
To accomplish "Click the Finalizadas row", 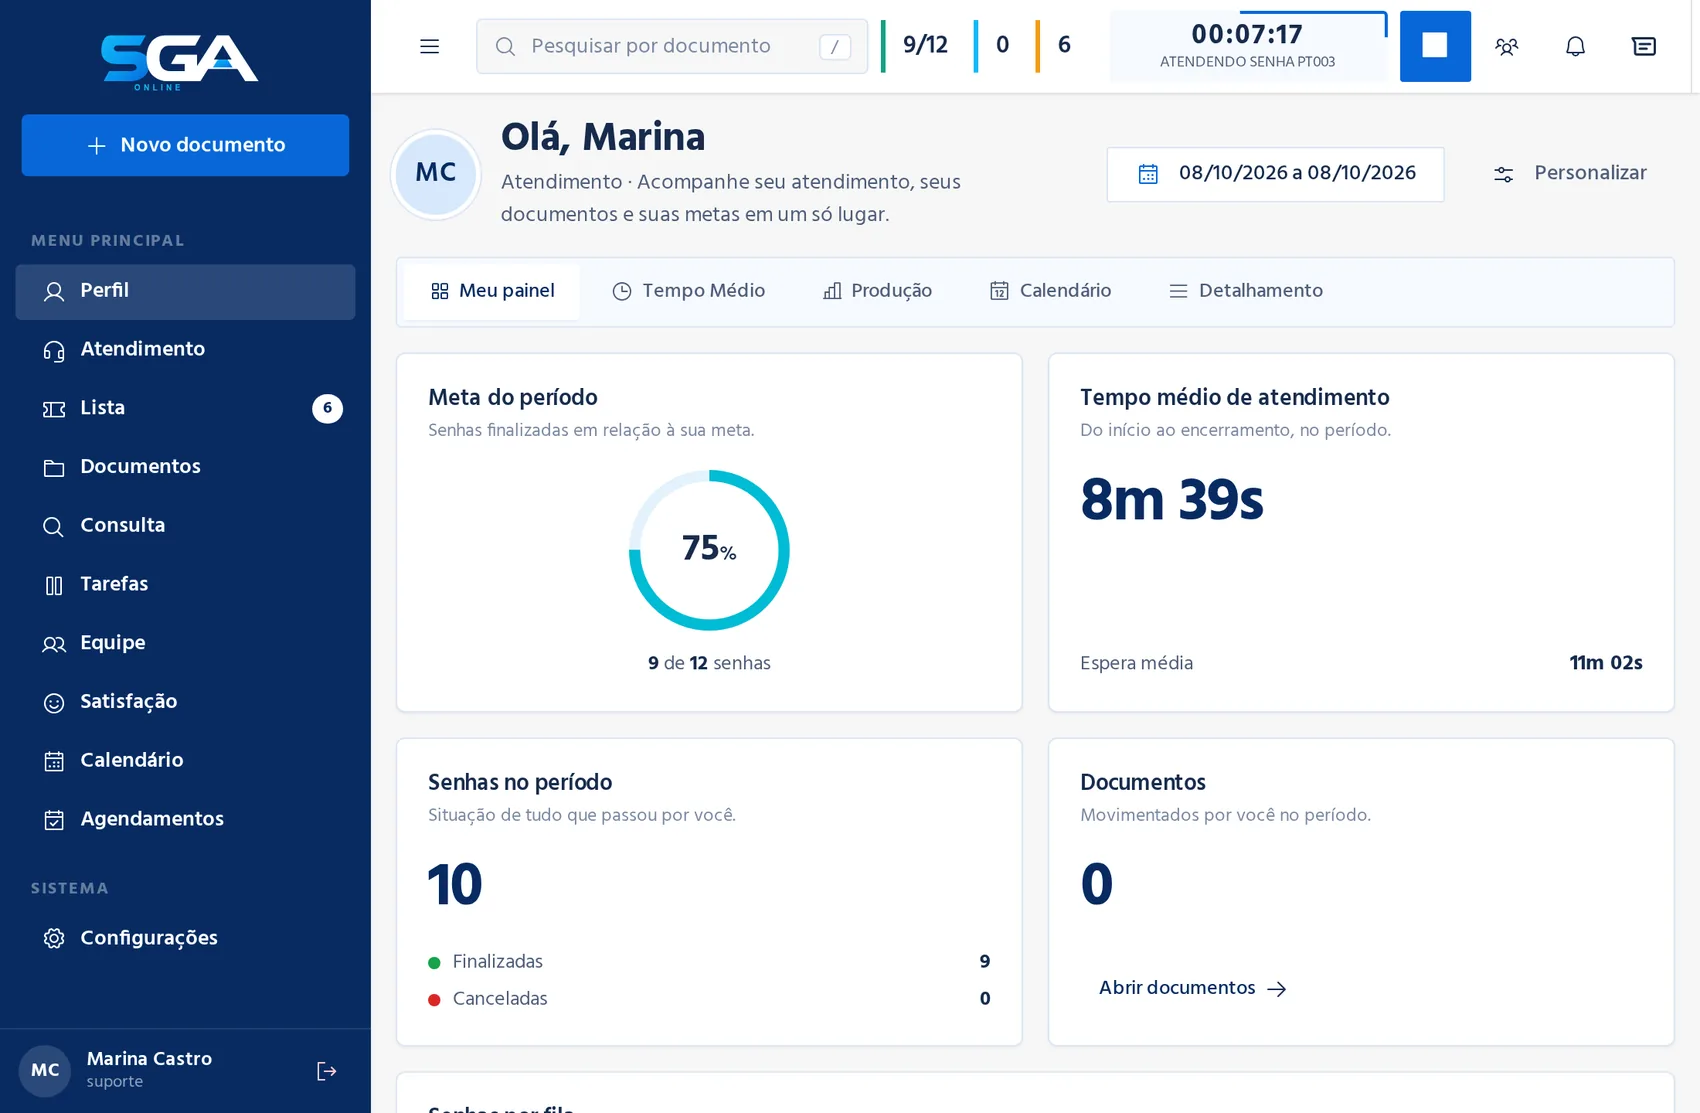I will (x=709, y=962).
